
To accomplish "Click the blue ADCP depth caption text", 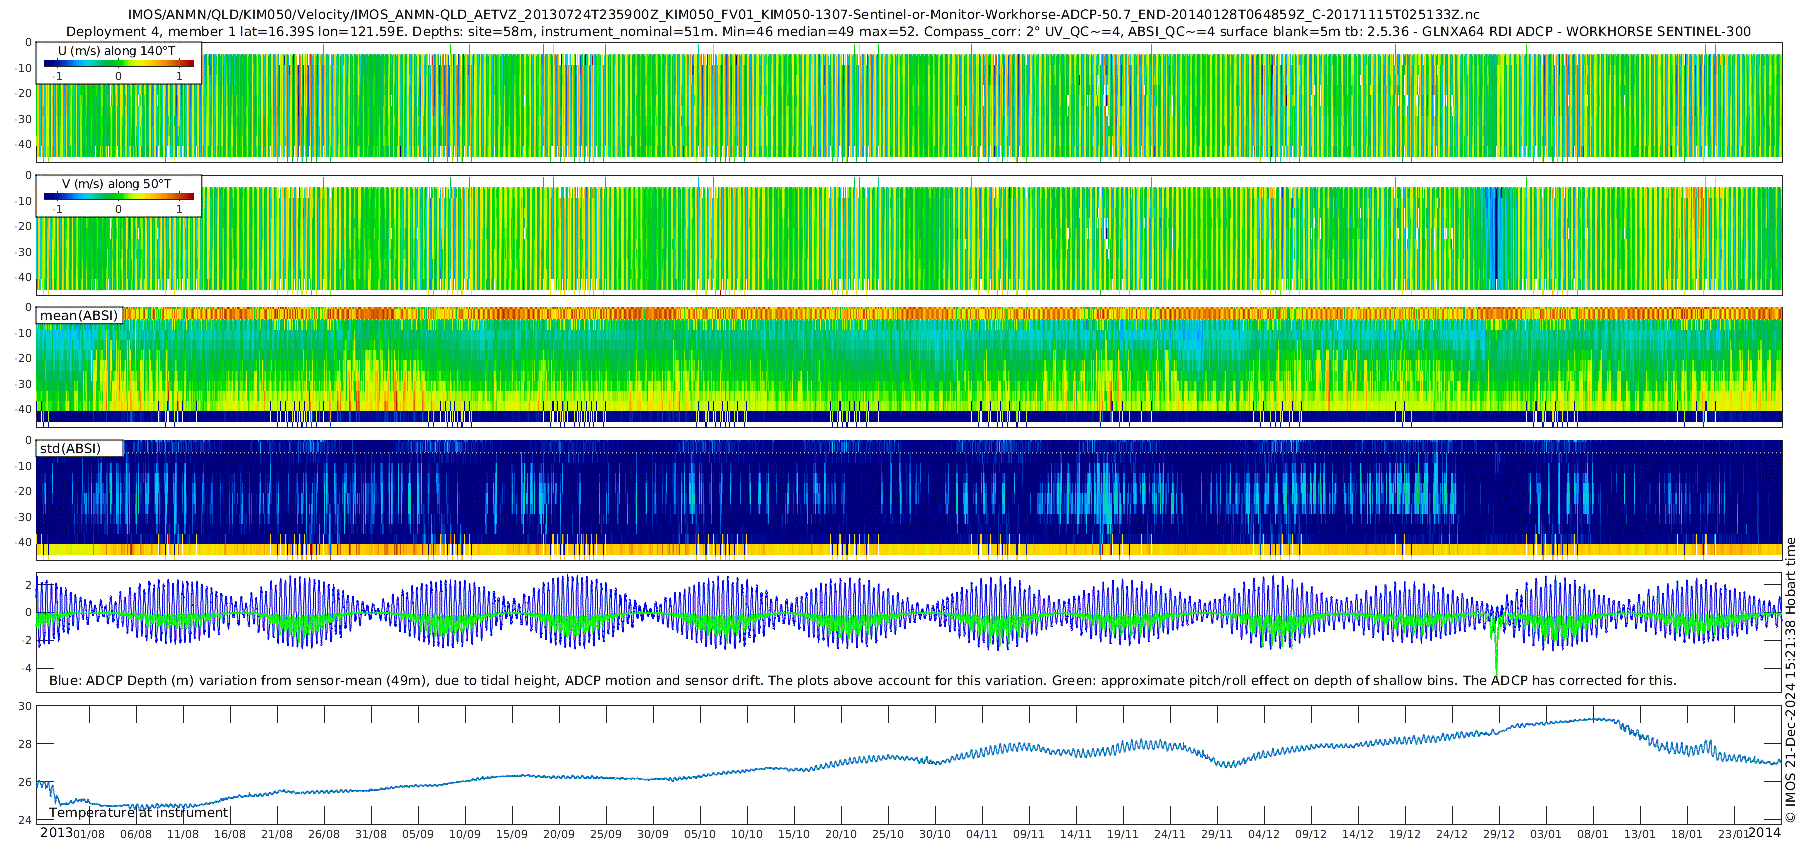I will click(x=862, y=680).
